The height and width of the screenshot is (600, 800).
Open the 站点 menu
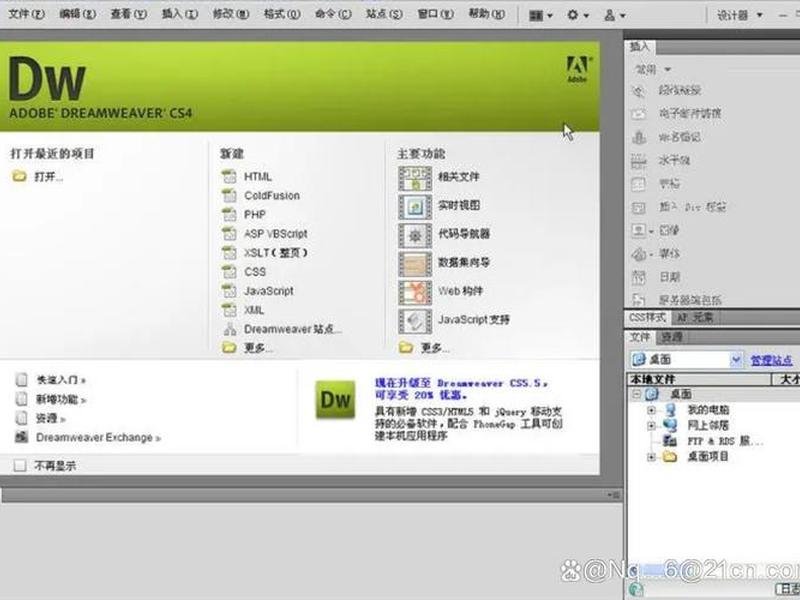point(384,14)
